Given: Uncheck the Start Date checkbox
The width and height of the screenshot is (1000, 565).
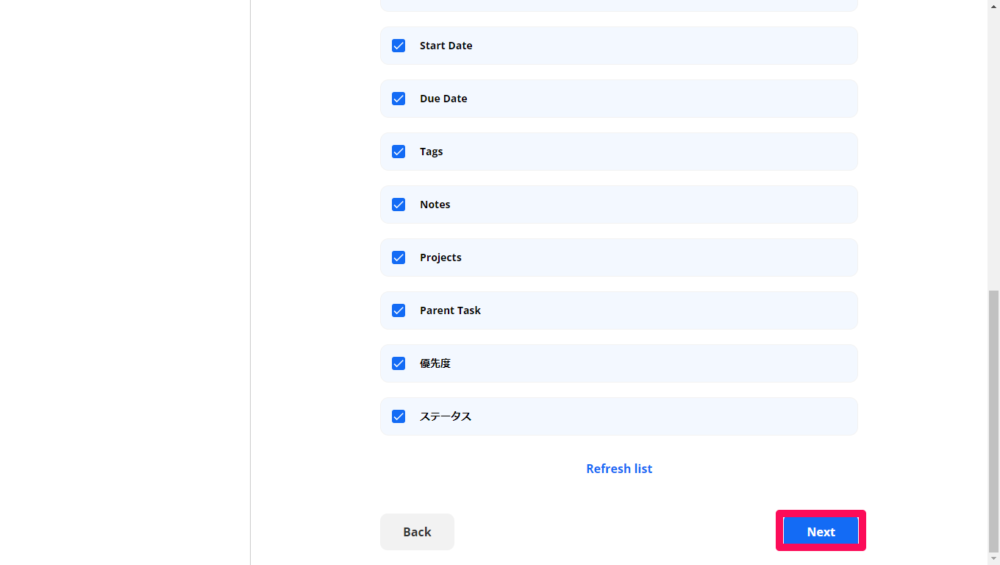Looking at the screenshot, I should tap(398, 46).
